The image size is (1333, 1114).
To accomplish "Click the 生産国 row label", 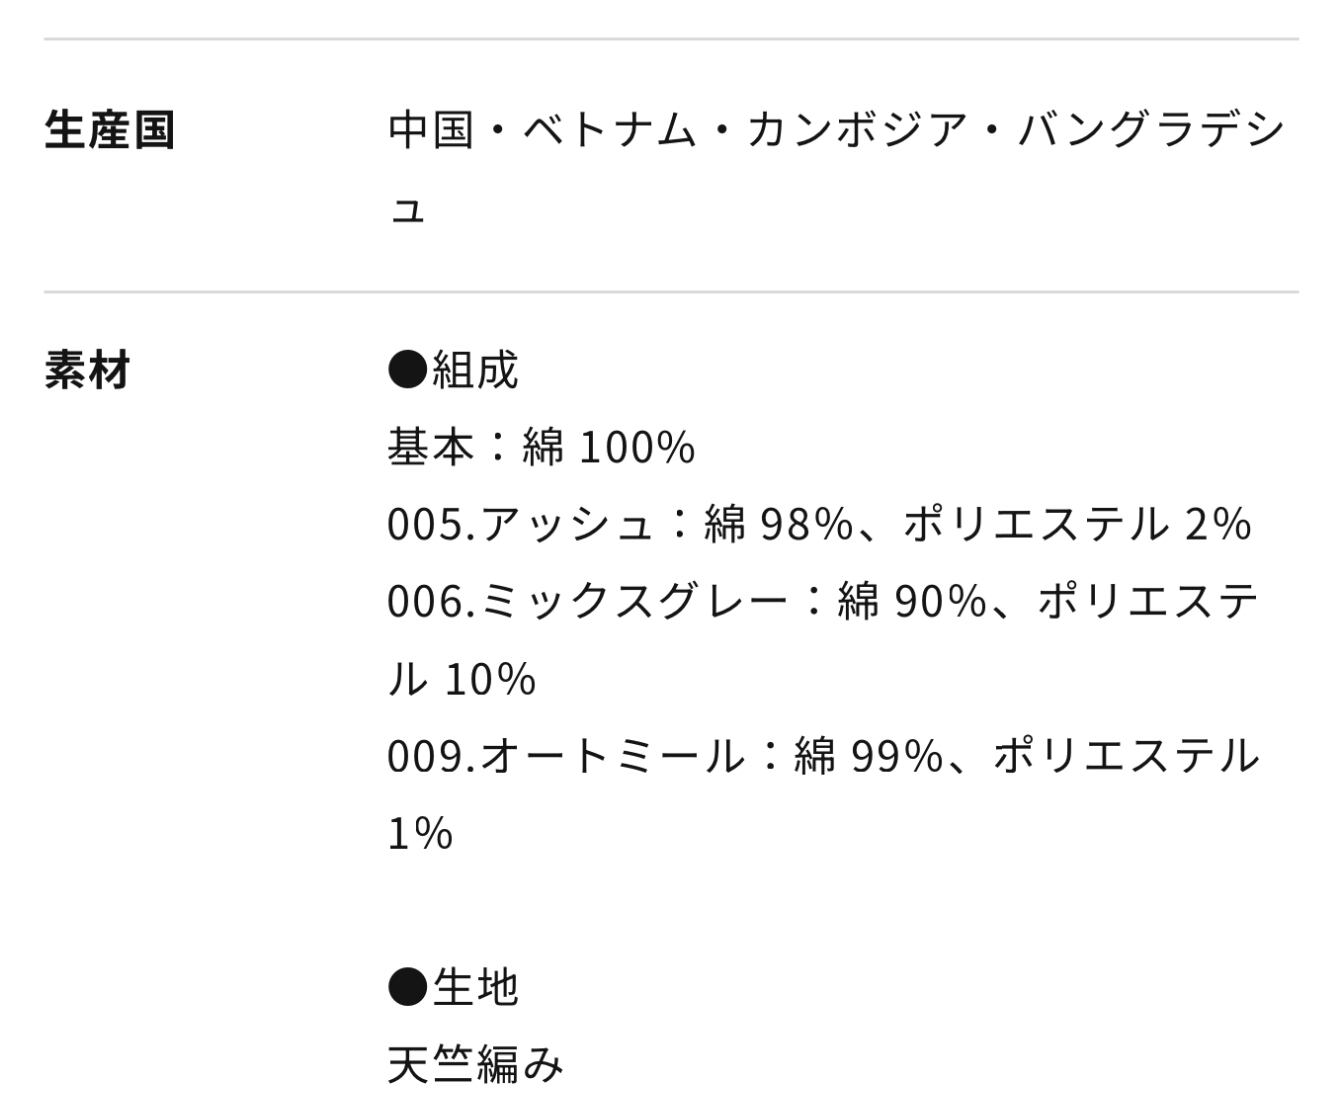I will tap(110, 132).
